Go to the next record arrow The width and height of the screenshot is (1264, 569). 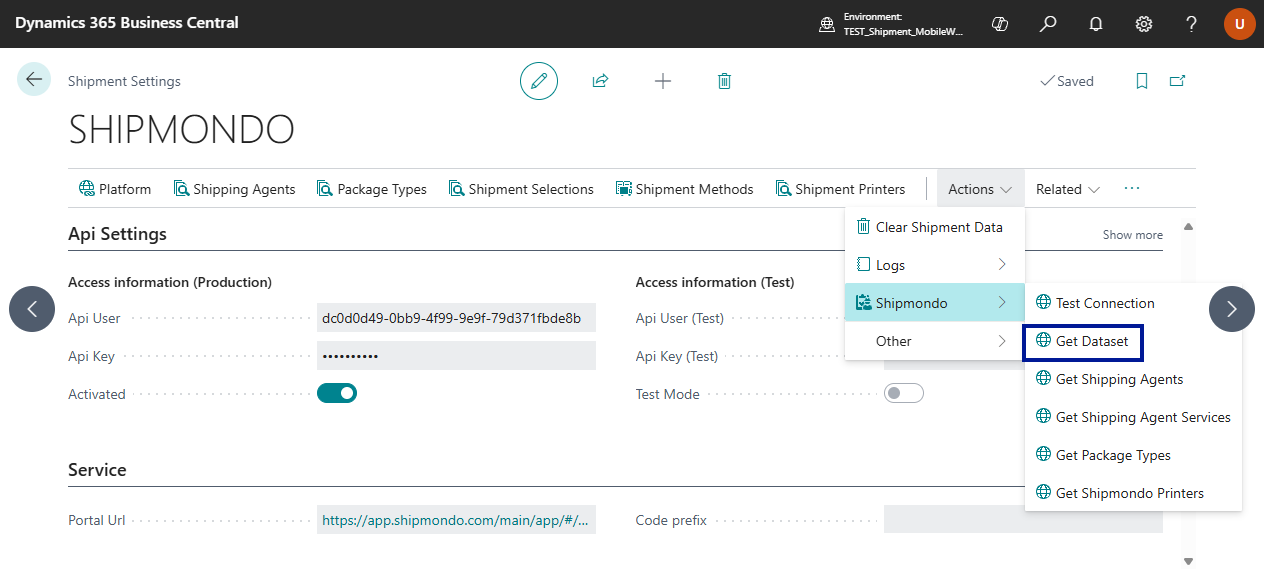[x=1232, y=309]
